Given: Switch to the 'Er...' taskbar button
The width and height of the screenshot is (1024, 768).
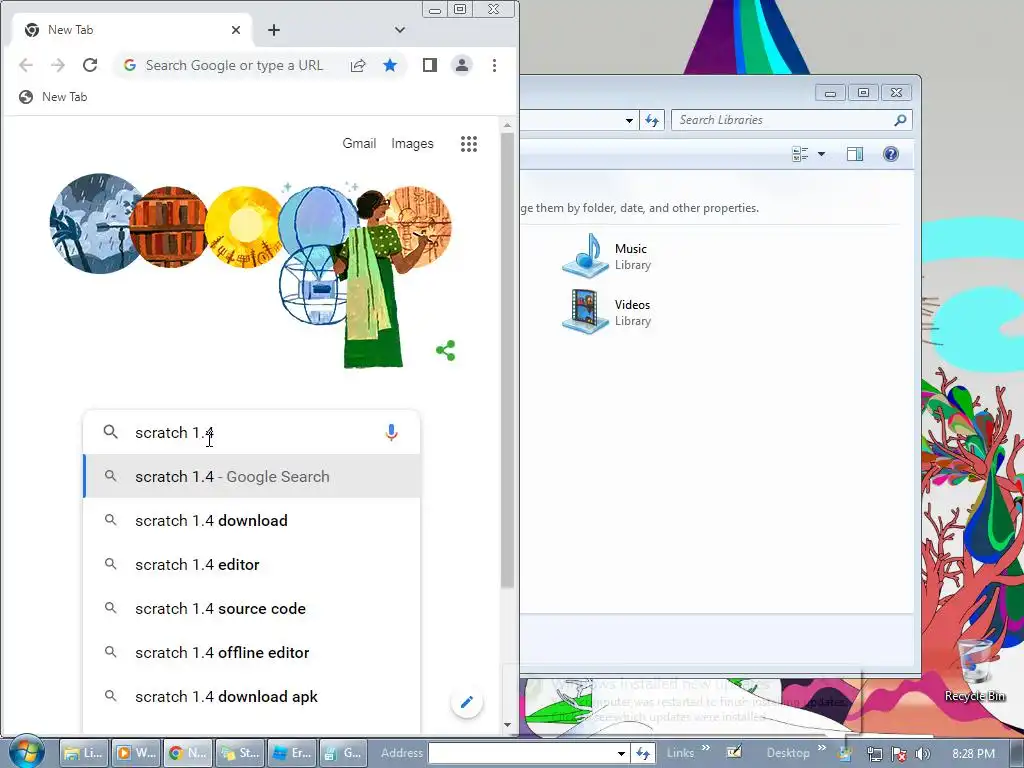Looking at the screenshot, I should tap(292, 753).
